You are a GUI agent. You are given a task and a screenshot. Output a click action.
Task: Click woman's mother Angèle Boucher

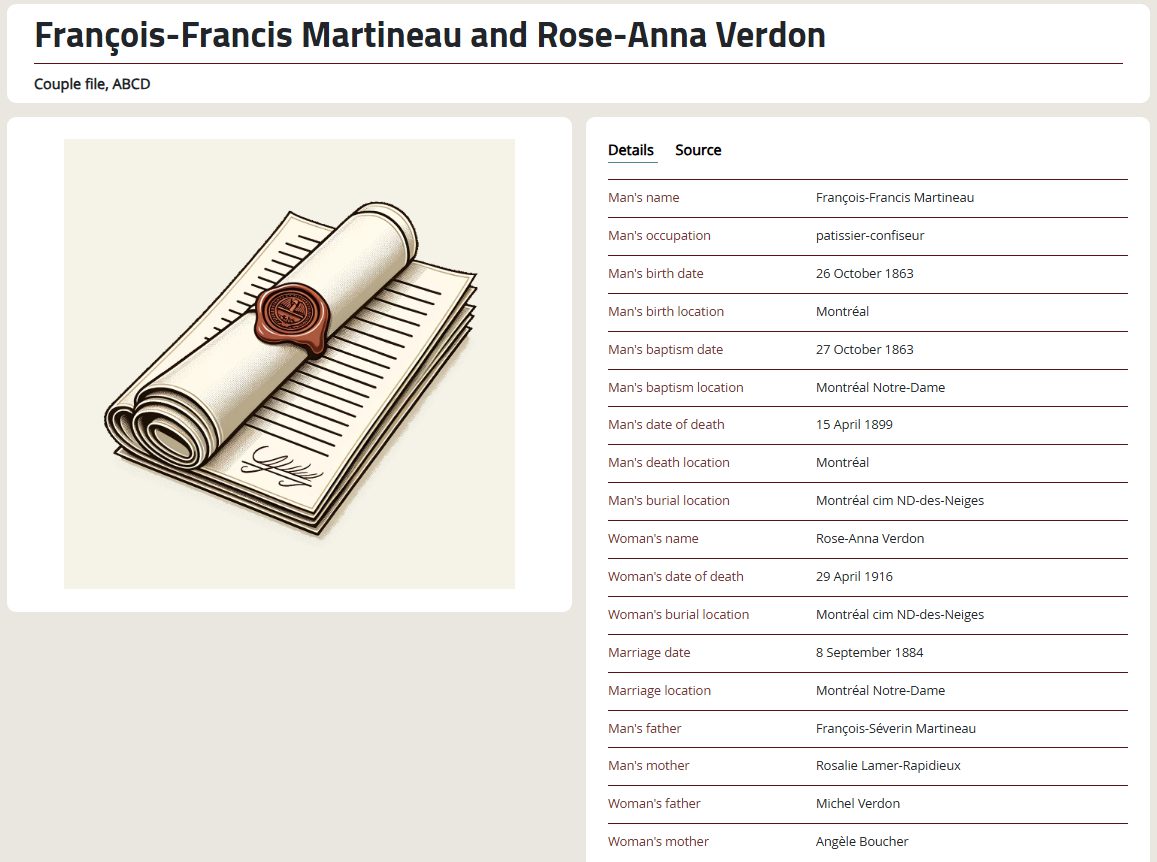pyautogui.click(x=862, y=842)
